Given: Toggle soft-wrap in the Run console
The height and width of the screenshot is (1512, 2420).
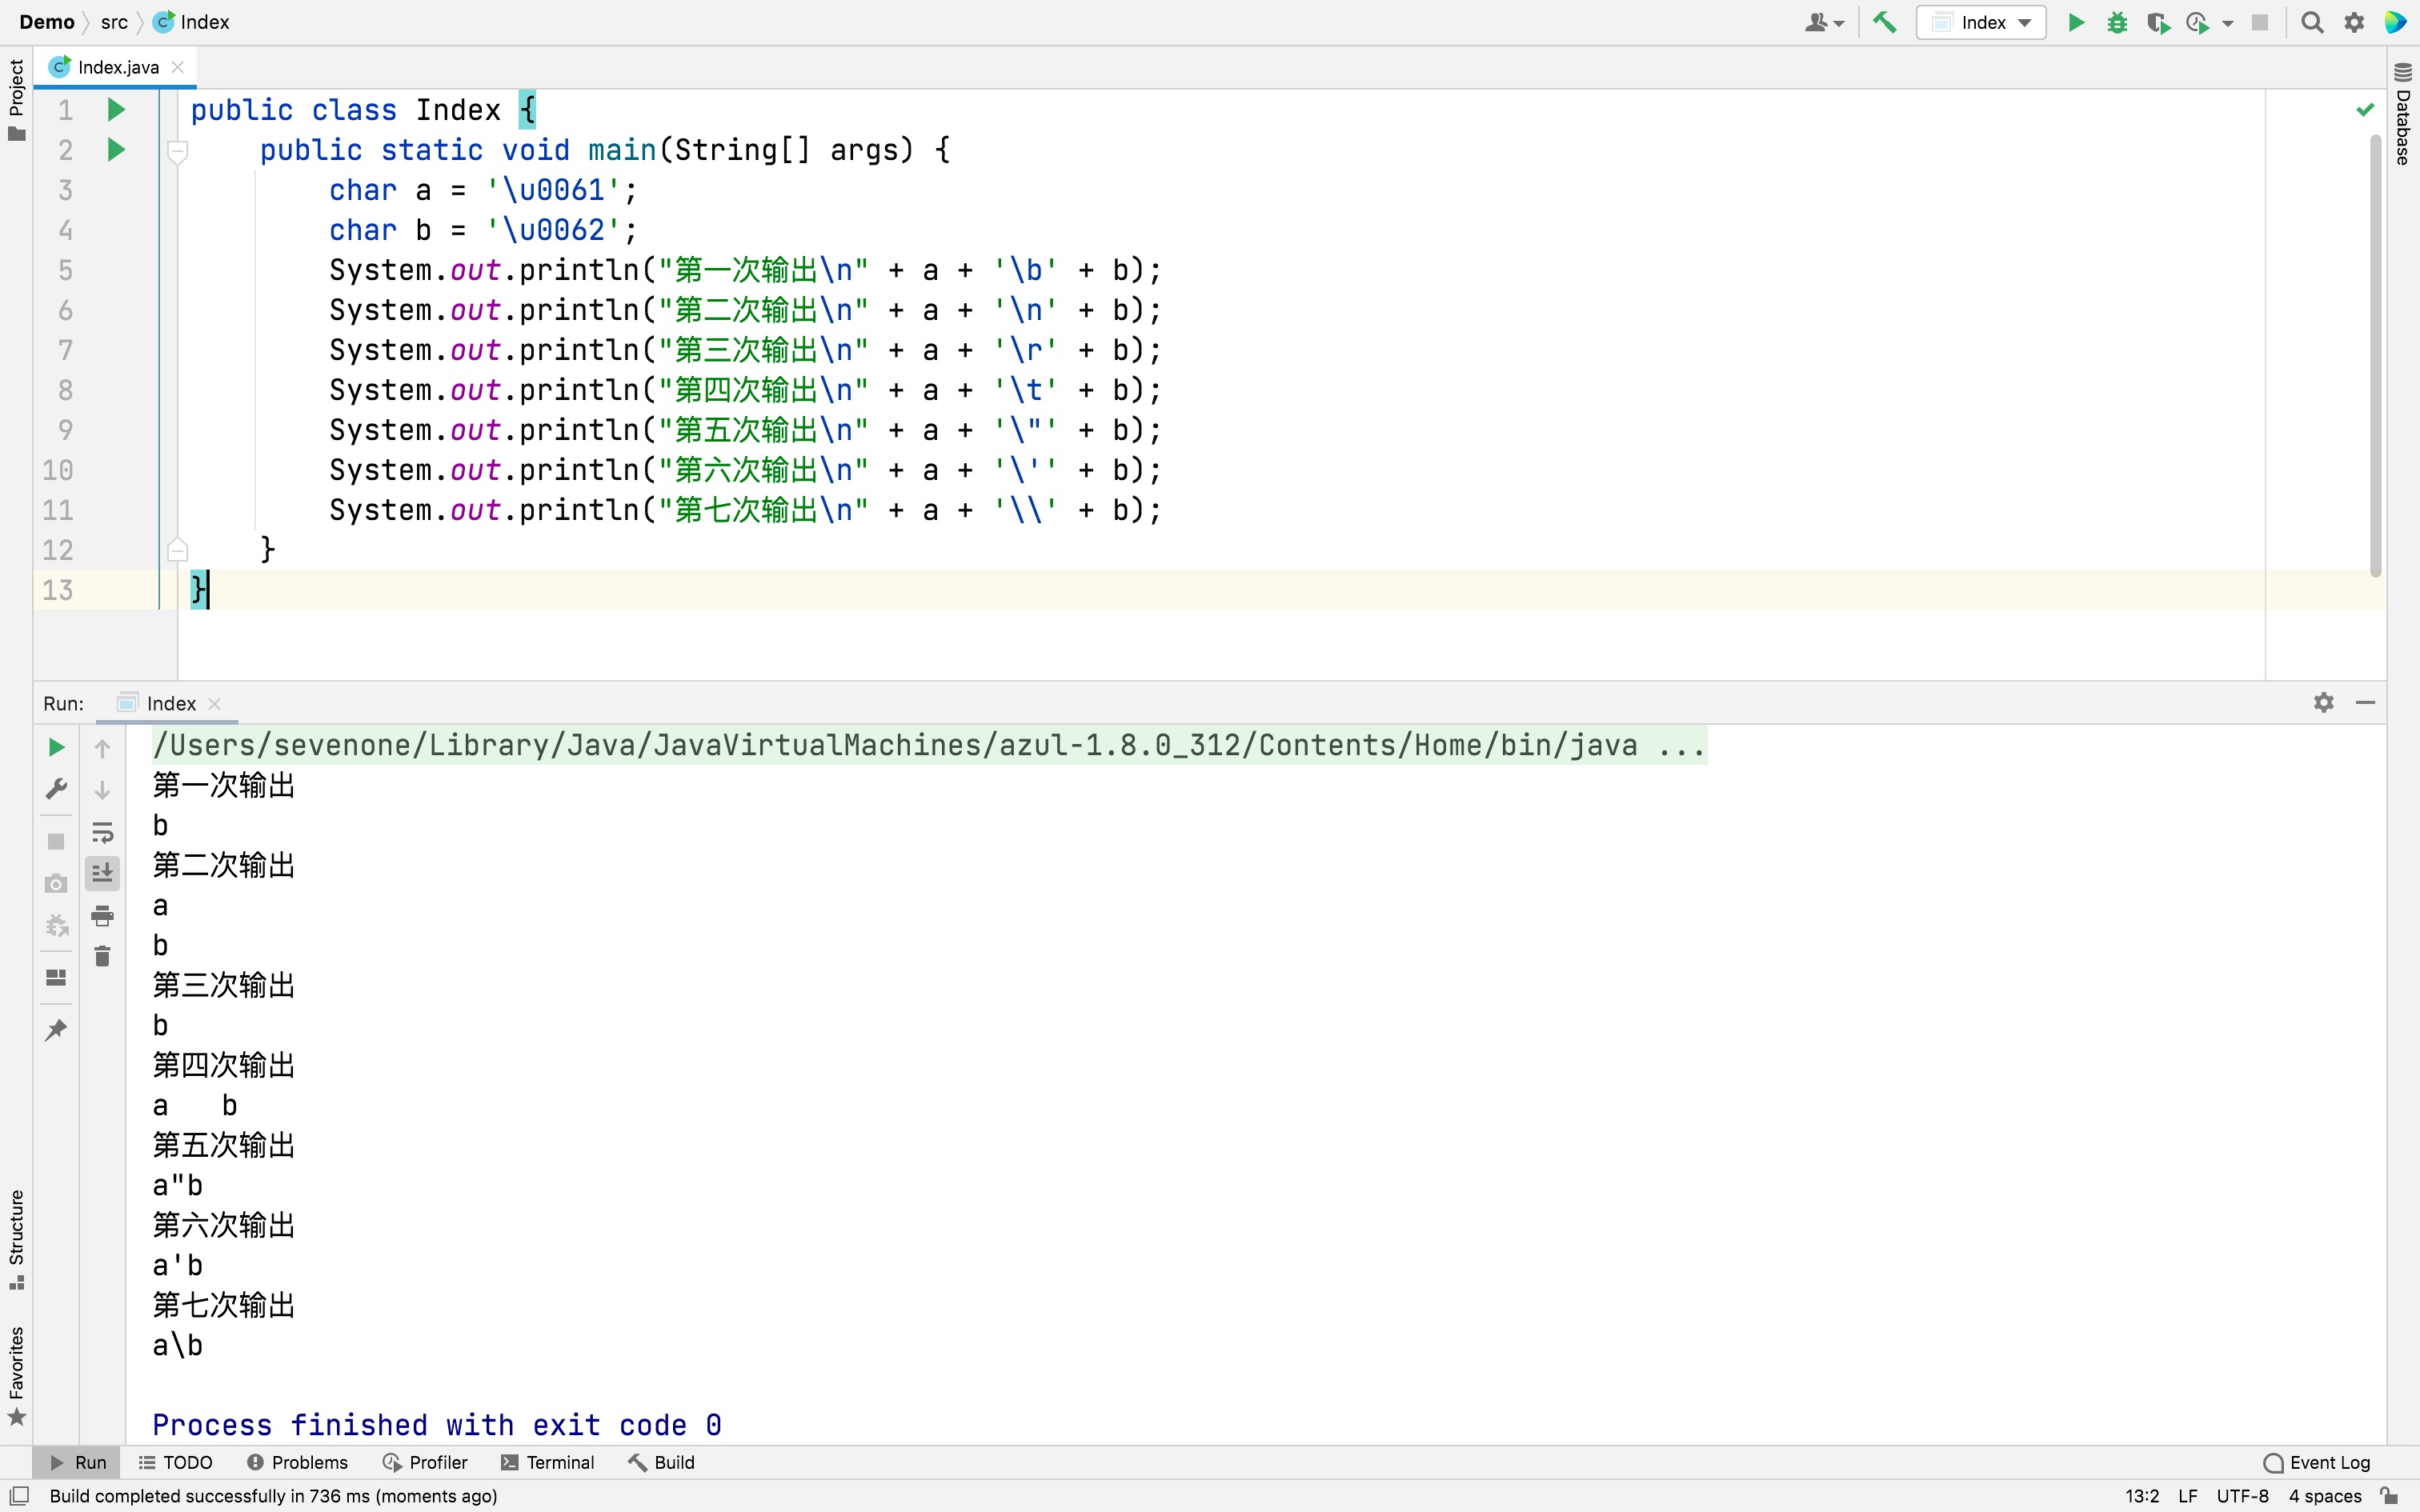Looking at the screenshot, I should (102, 832).
